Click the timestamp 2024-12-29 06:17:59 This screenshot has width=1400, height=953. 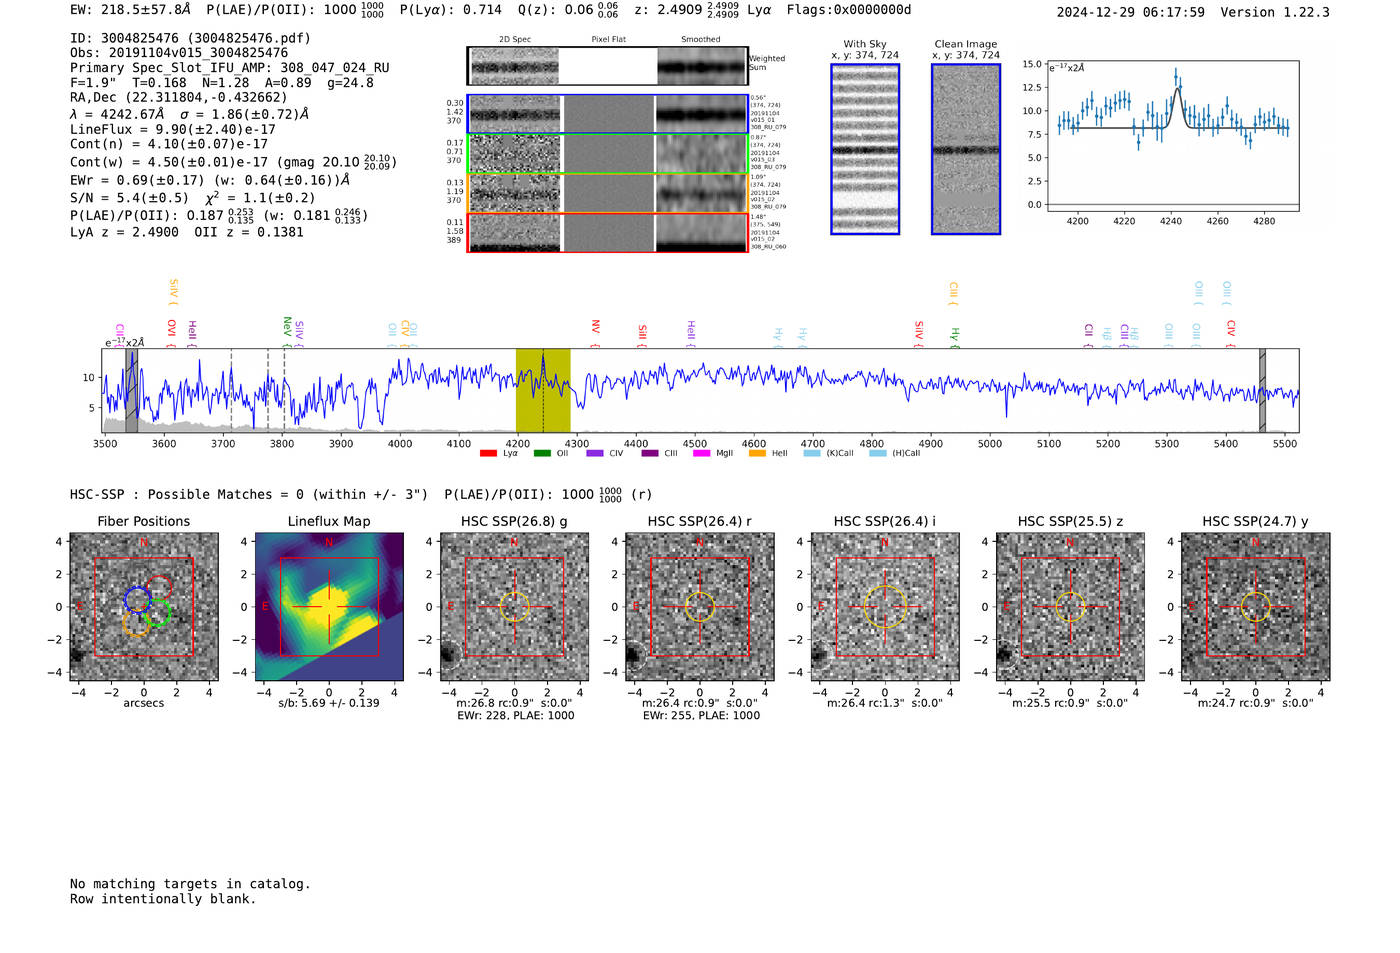[x=1130, y=12]
